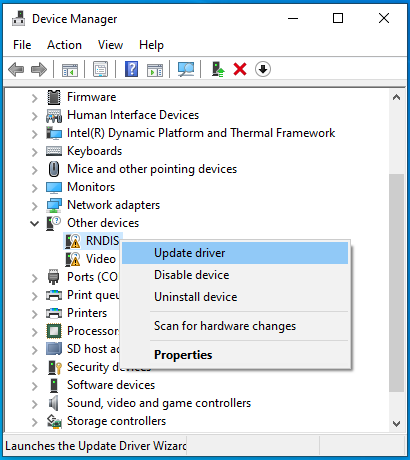Click the Update device driver toolbar icon

point(218,70)
